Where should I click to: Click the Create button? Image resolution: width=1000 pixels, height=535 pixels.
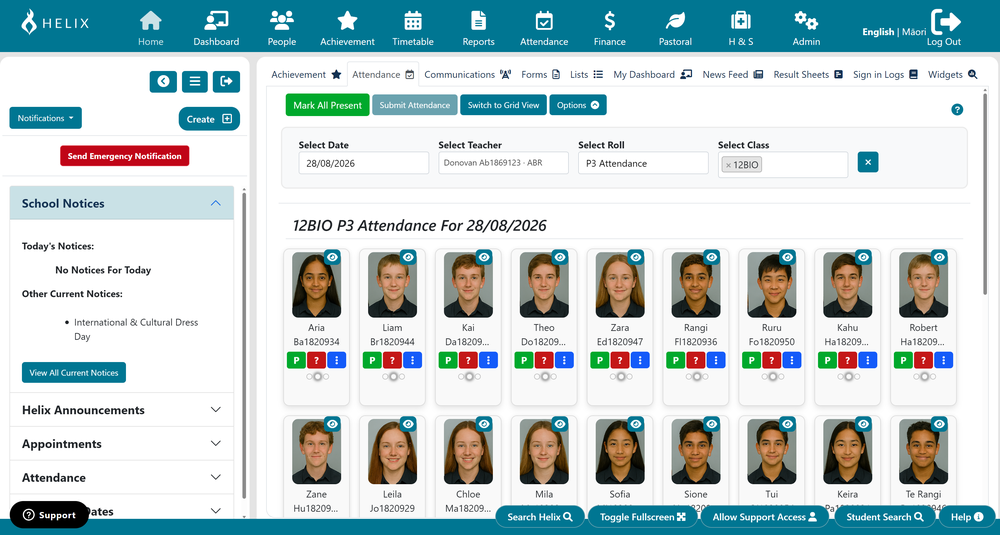click(x=209, y=119)
